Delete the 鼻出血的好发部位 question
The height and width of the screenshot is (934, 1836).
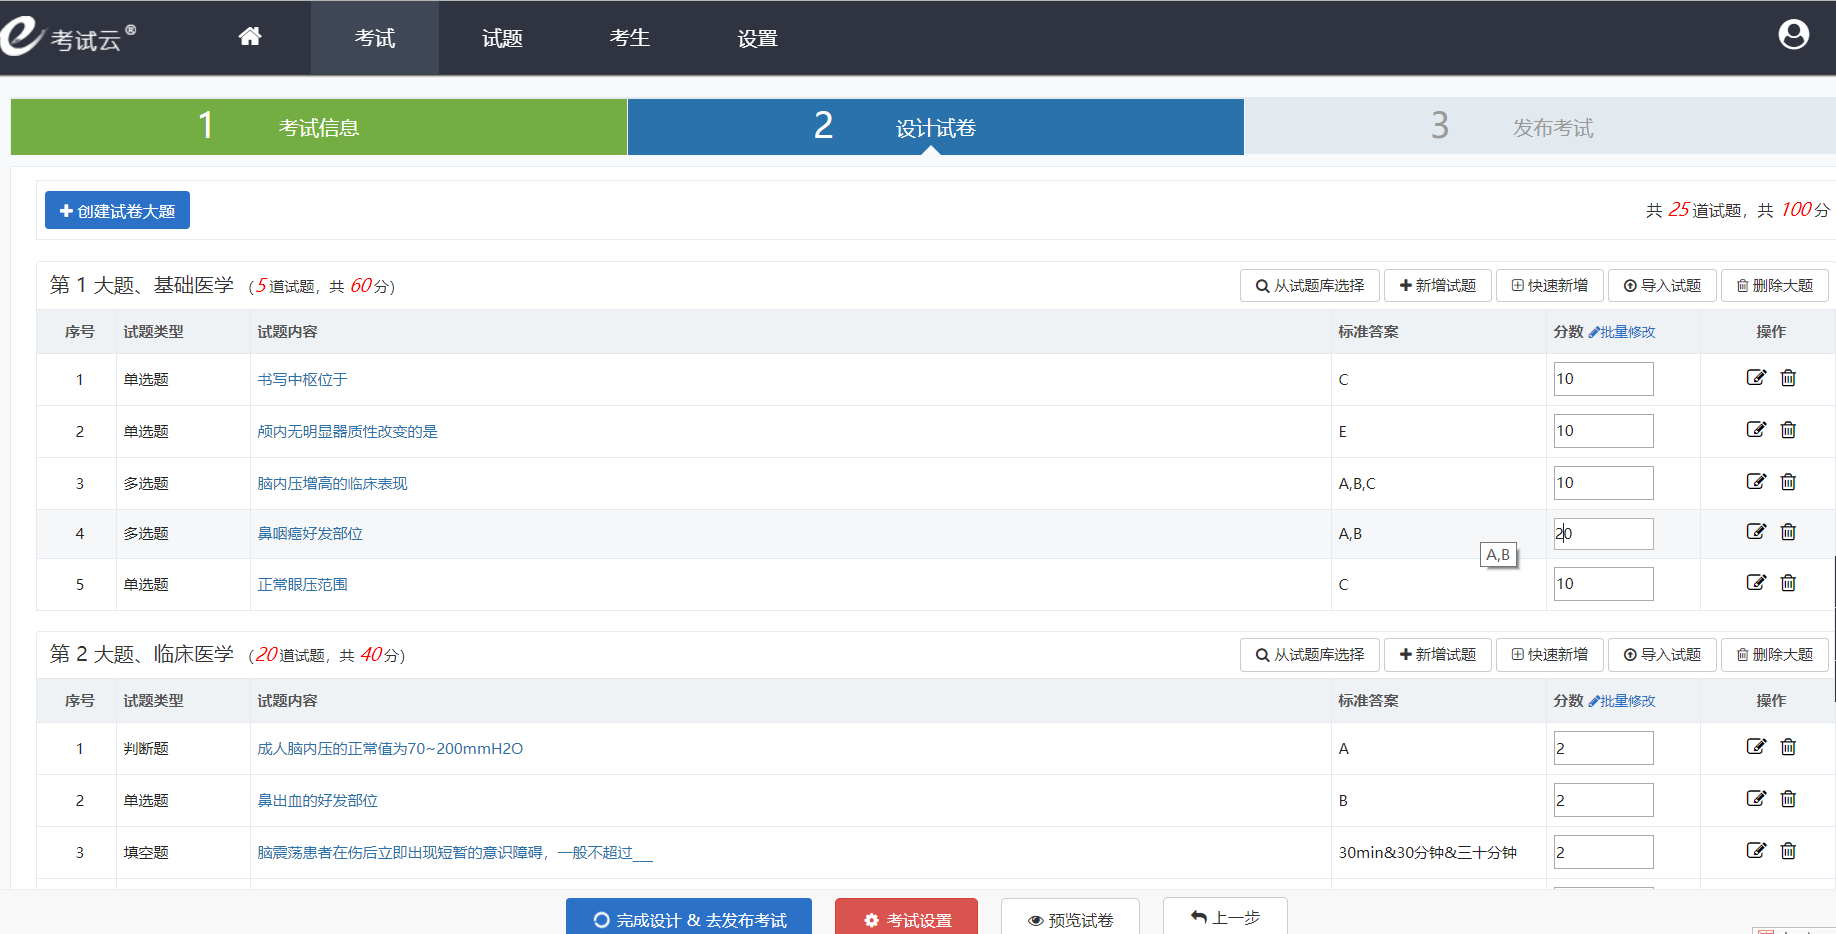[x=1788, y=799]
